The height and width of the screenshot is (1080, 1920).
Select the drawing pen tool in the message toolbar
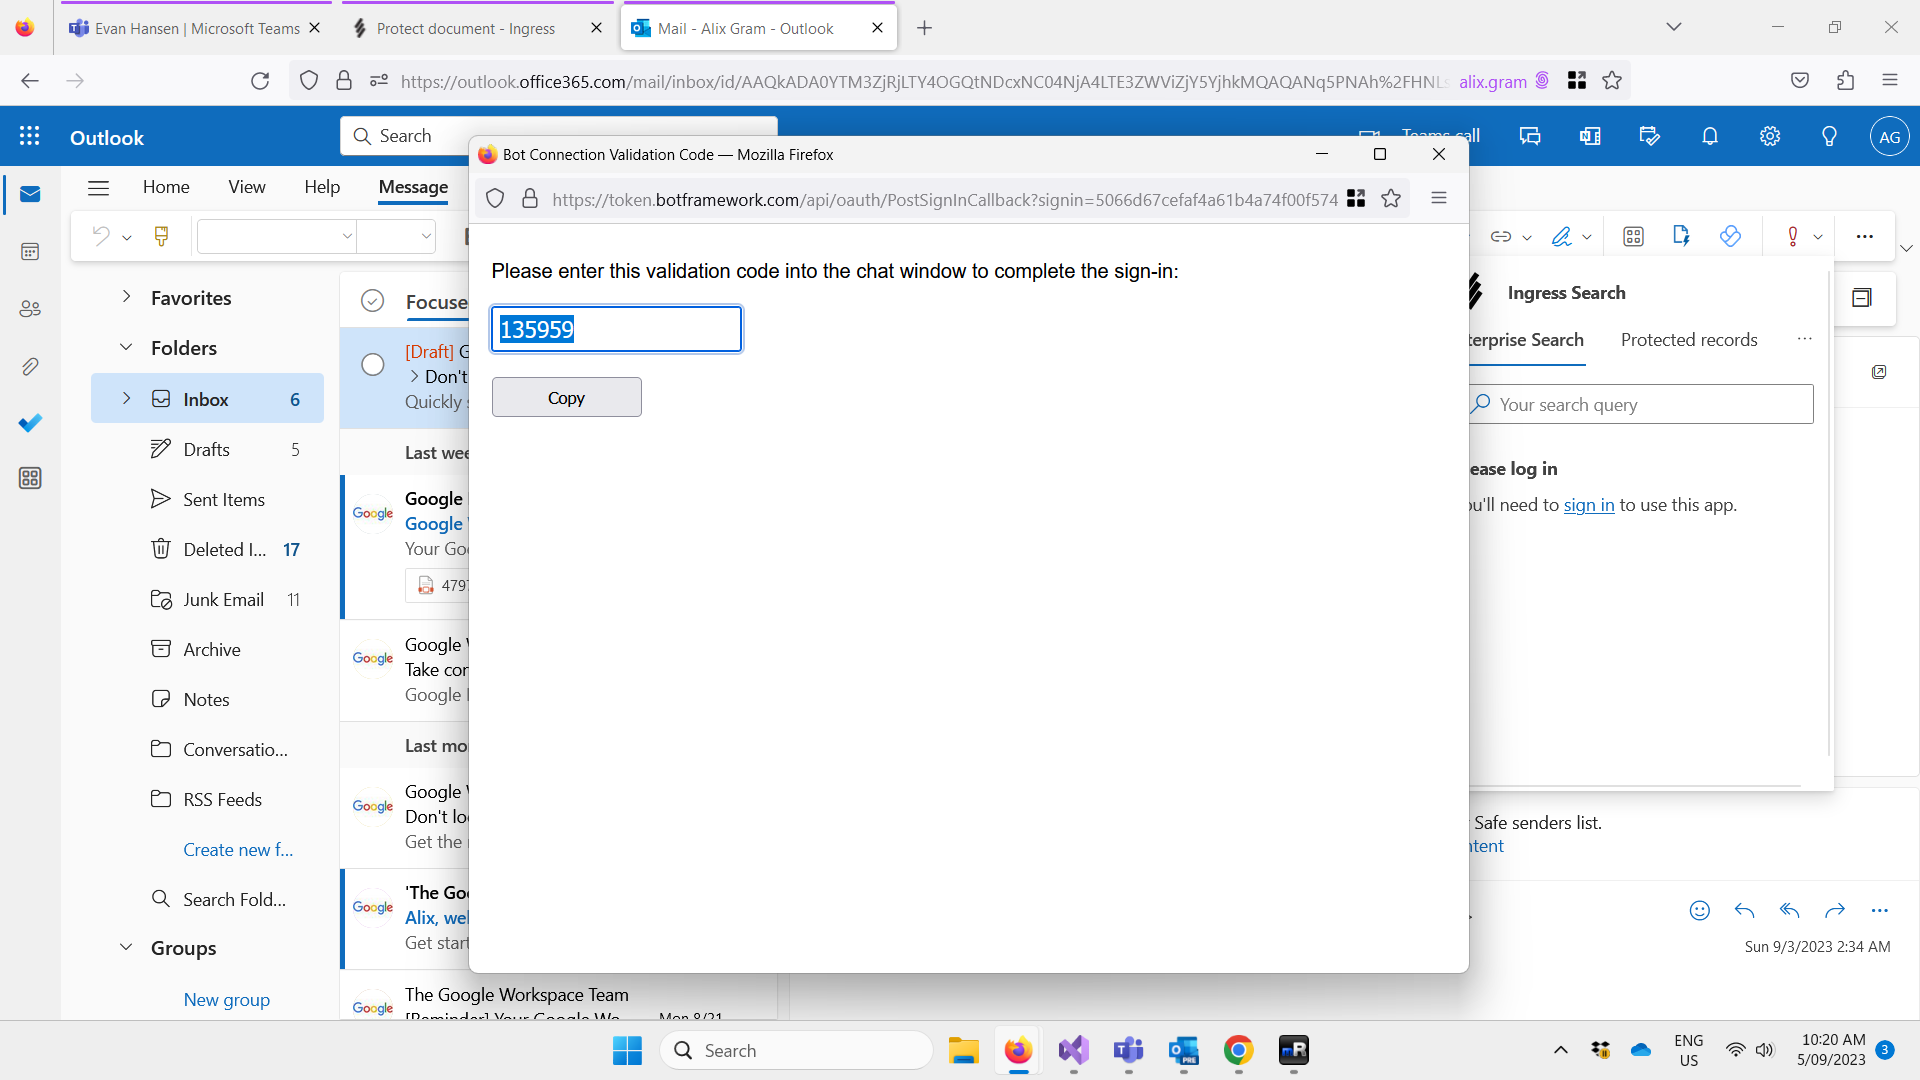[1562, 236]
